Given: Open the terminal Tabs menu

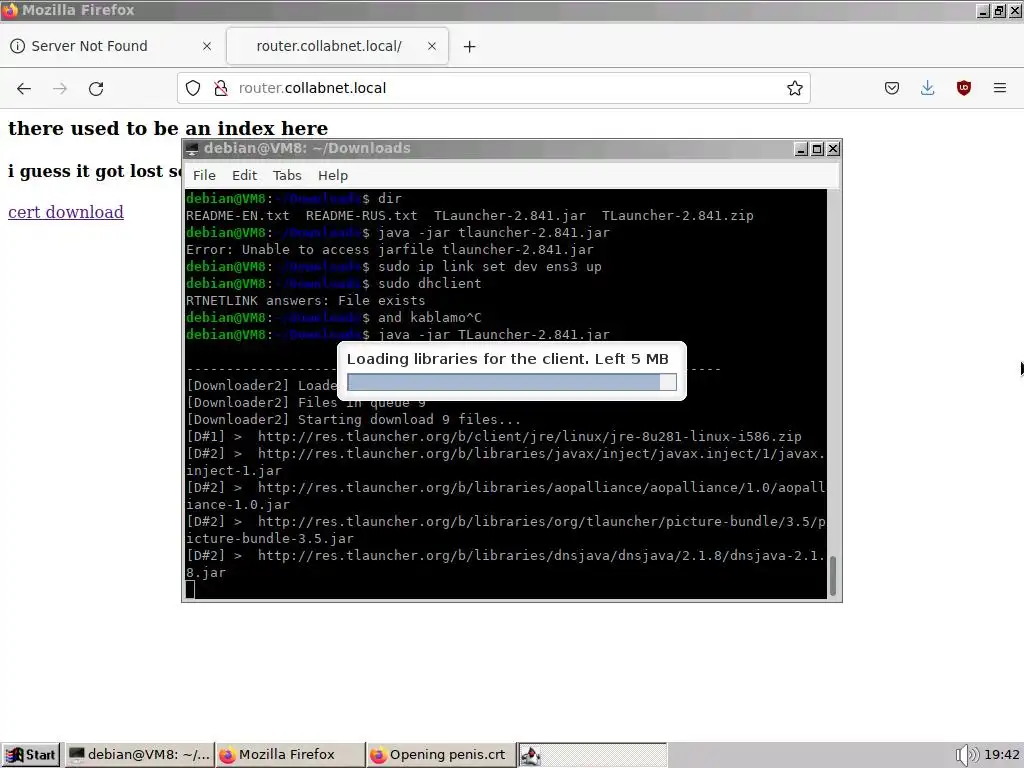Looking at the screenshot, I should point(287,176).
